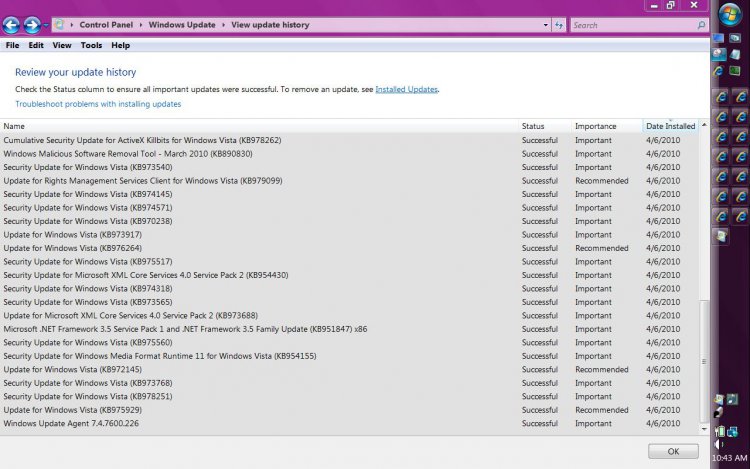Expand the arrow after Windows Update breadcrumb
Image resolution: width=750 pixels, height=469 pixels.
(x=223, y=25)
